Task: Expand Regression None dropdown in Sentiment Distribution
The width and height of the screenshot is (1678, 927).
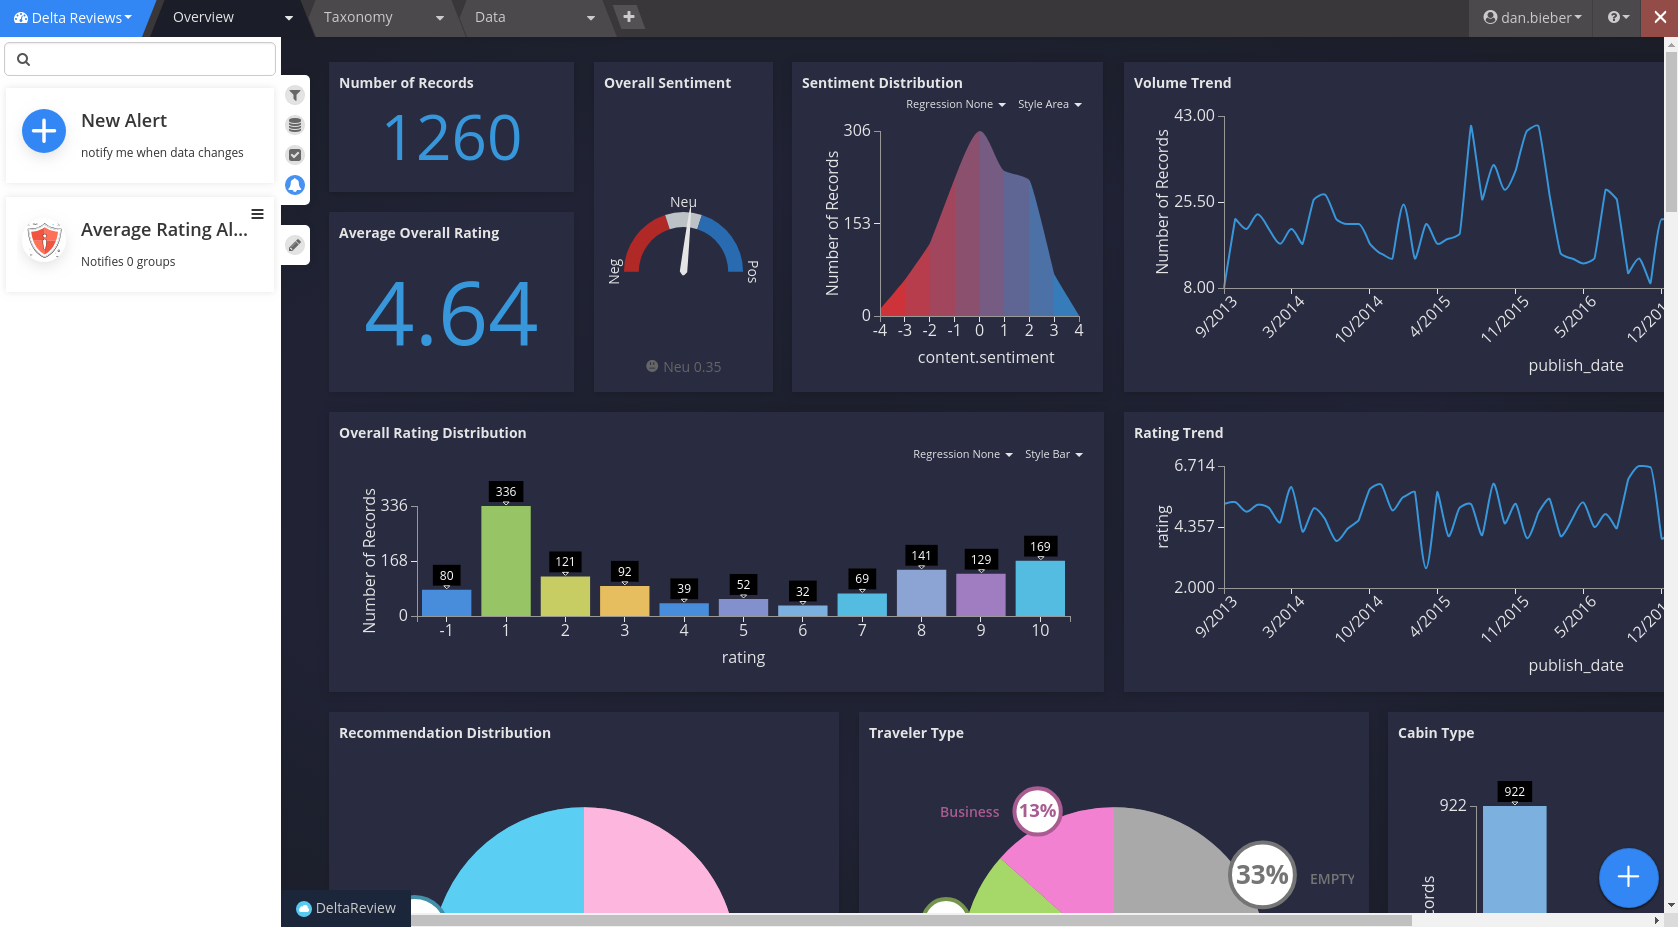Action: point(956,104)
